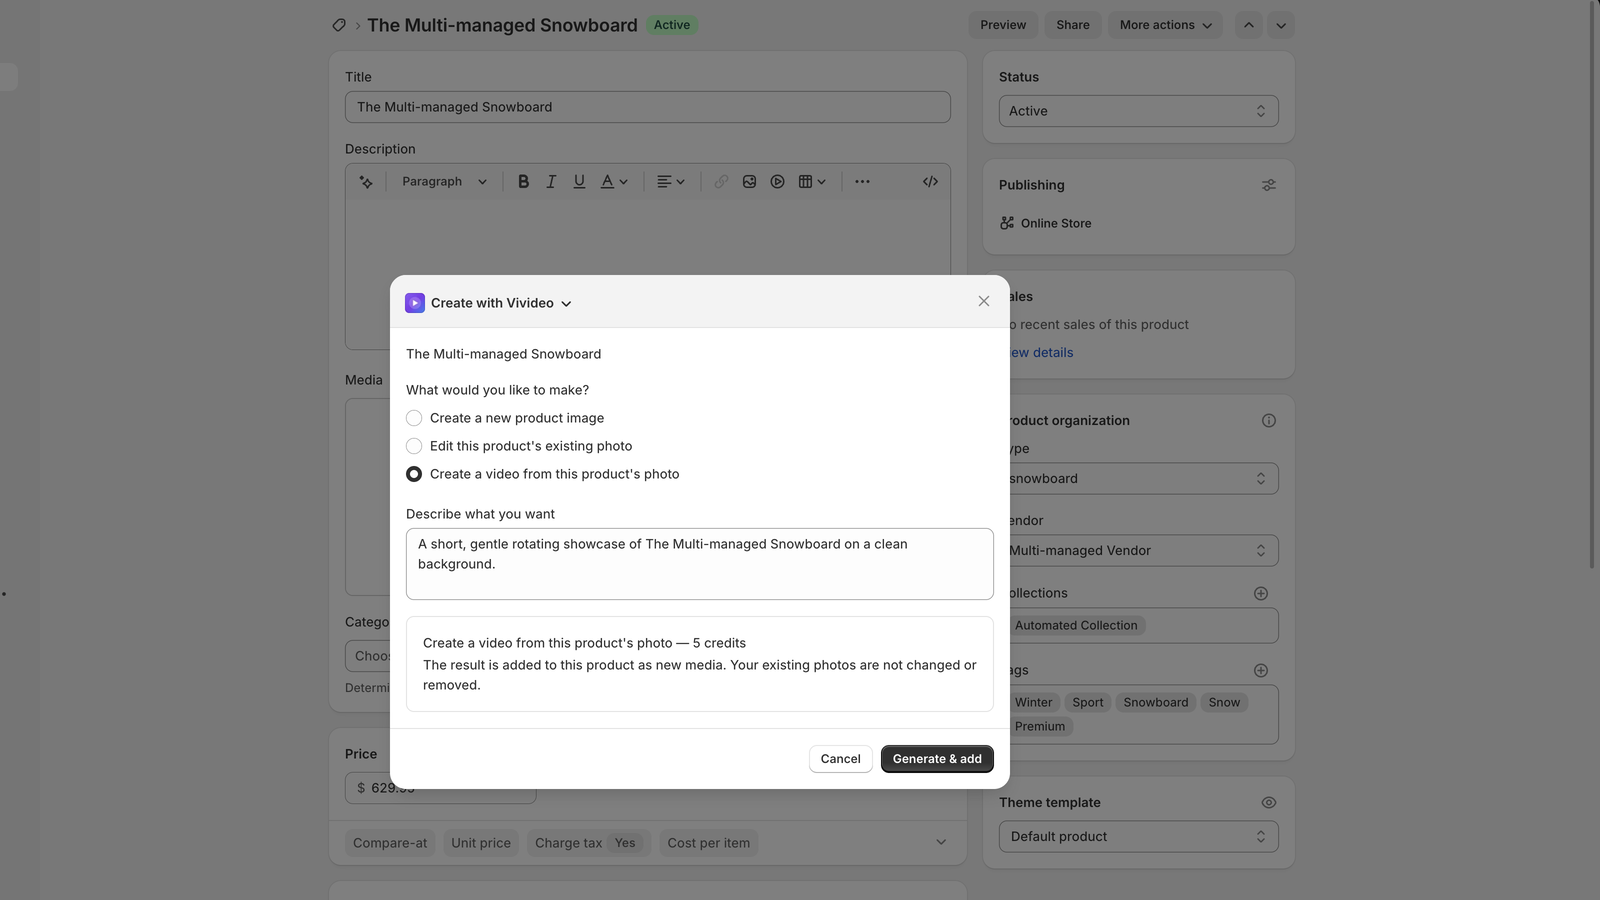
Task: Click the insert link icon
Action: coord(721,182)
